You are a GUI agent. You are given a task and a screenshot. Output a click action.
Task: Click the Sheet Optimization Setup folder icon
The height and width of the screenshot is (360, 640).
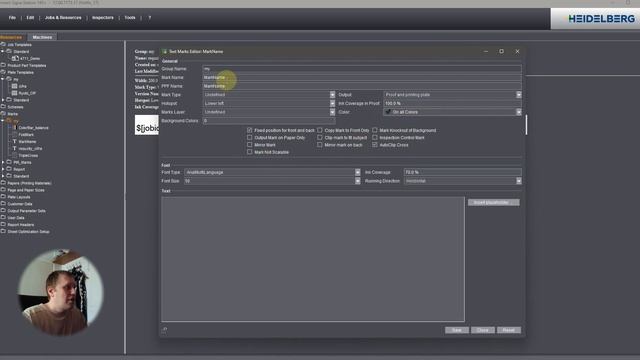3,231
